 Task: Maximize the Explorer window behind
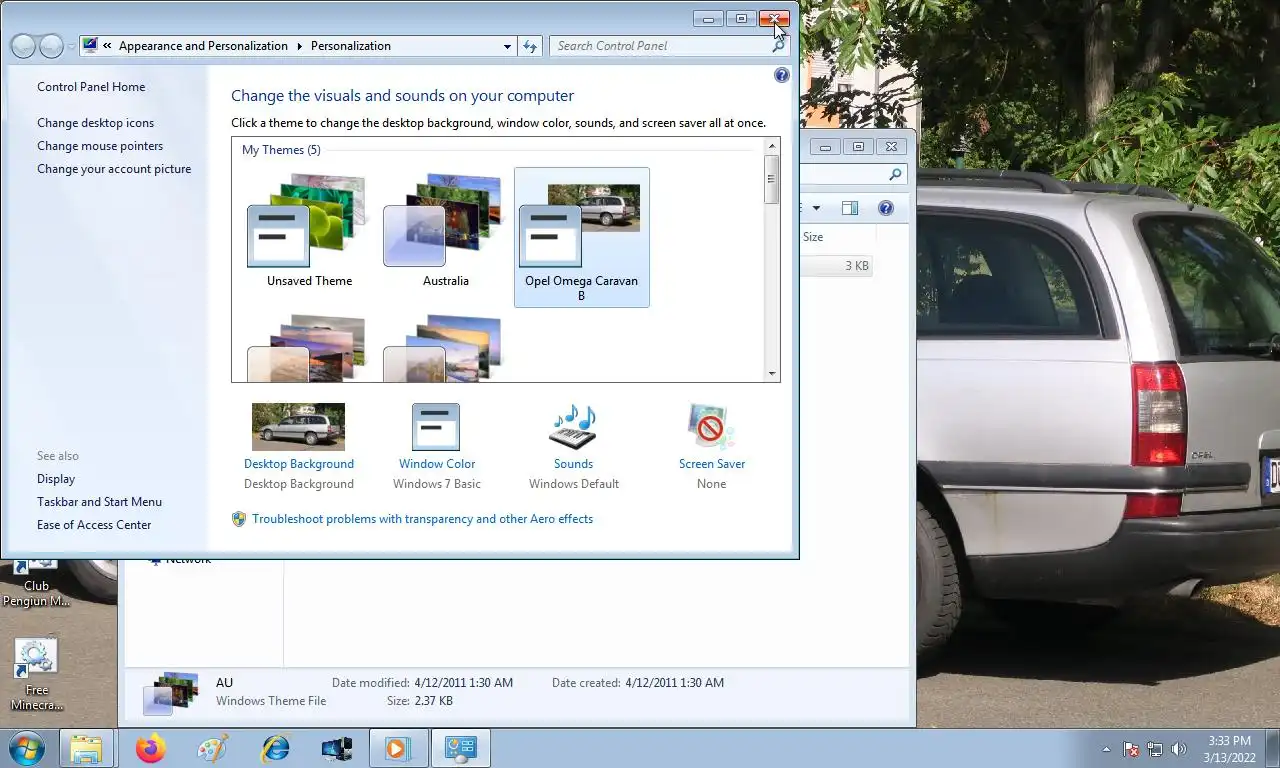click(858, 147)
